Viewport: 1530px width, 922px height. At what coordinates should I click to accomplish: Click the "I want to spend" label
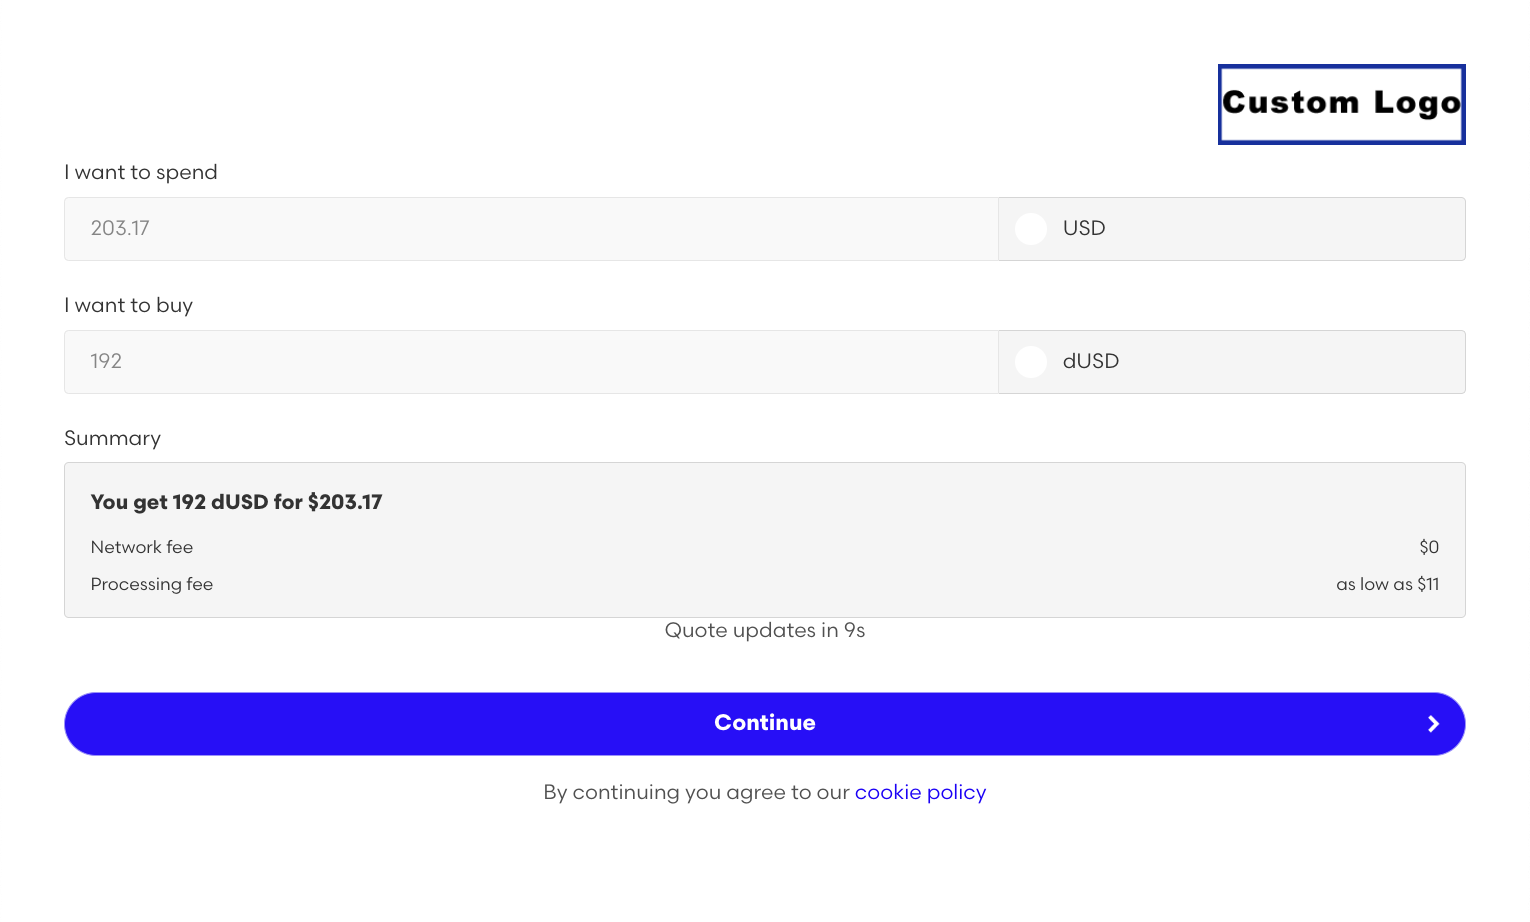point(141,172)
